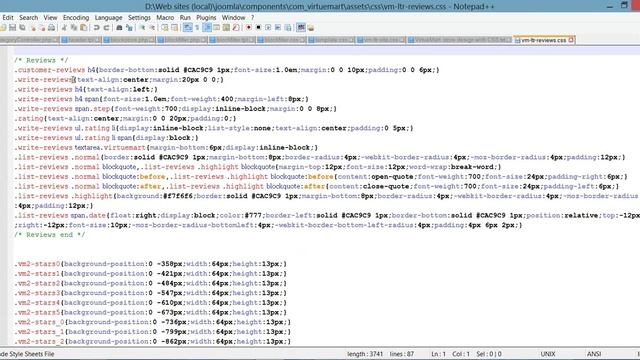Open the Run menu

click(x=185, y=18)
